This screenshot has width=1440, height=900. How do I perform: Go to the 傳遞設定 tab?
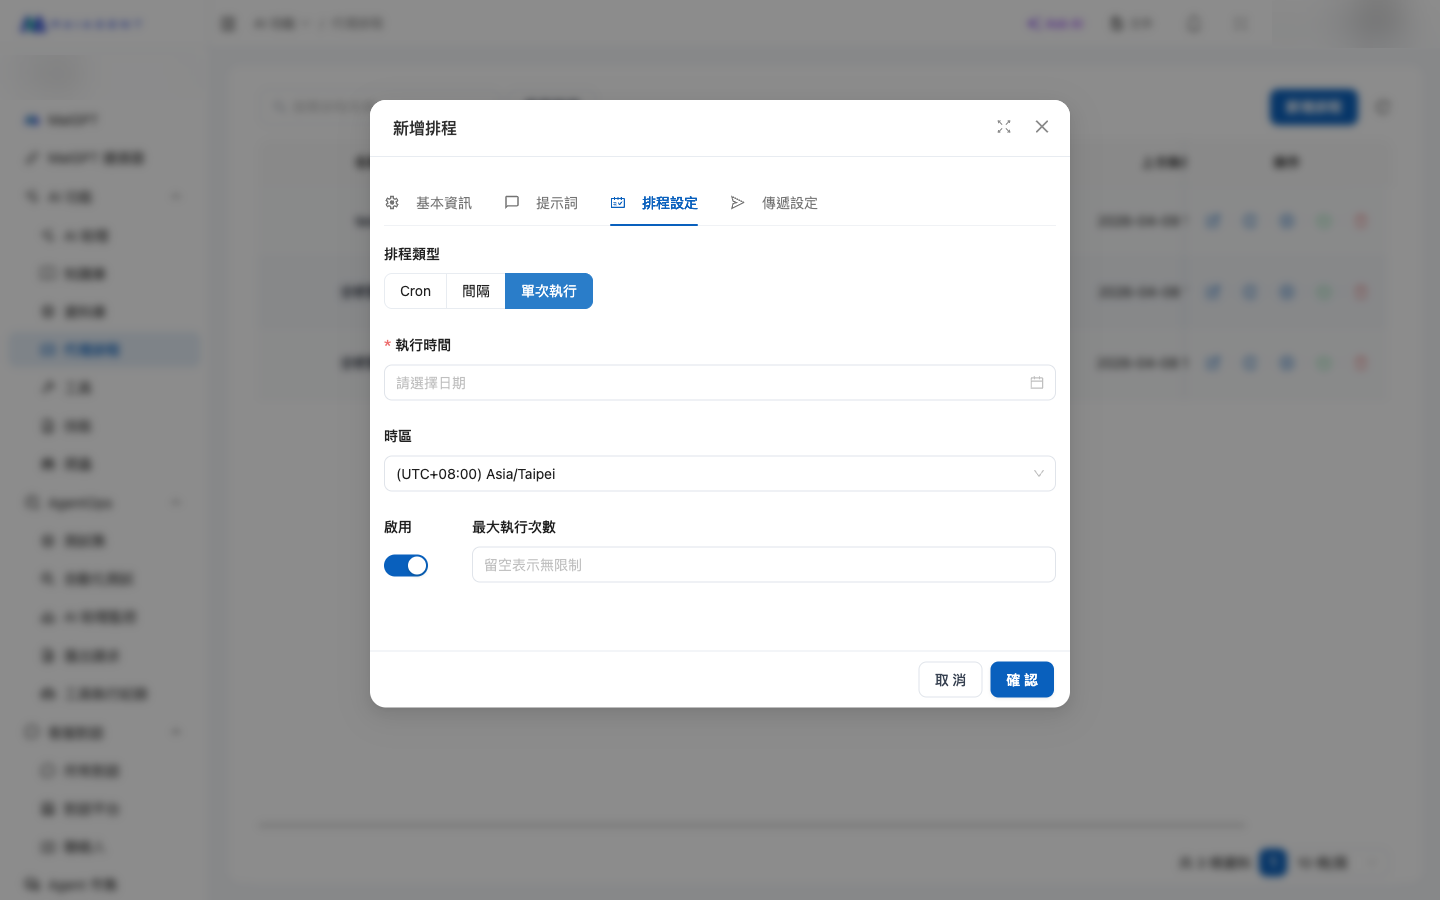click(x=774, y=203)
